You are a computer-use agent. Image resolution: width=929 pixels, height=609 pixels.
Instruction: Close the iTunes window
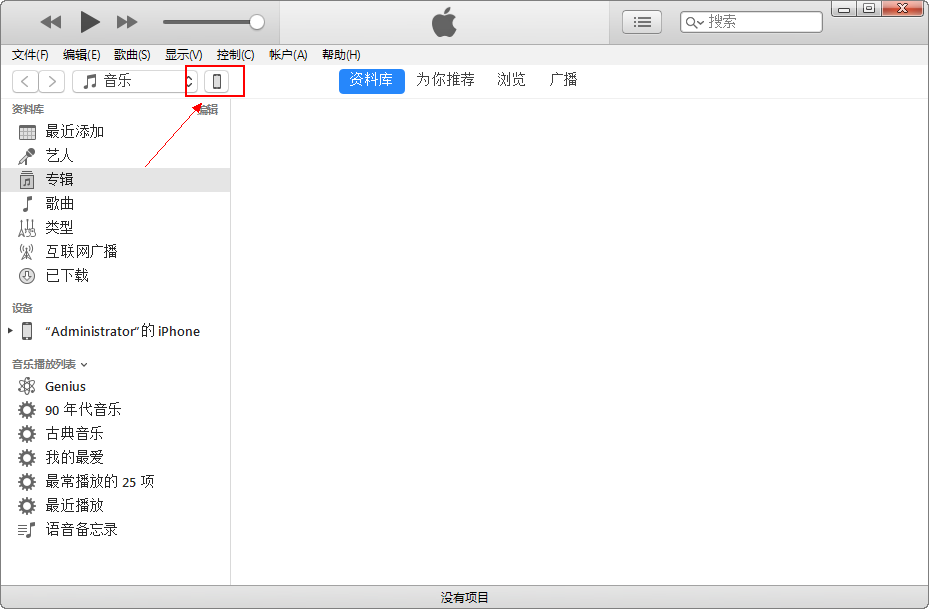(902, 8)
